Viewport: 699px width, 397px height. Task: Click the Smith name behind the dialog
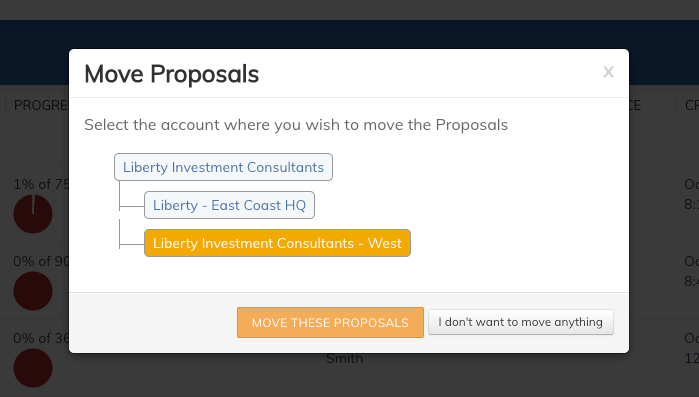pyautogui.click(x=344, y=358)
